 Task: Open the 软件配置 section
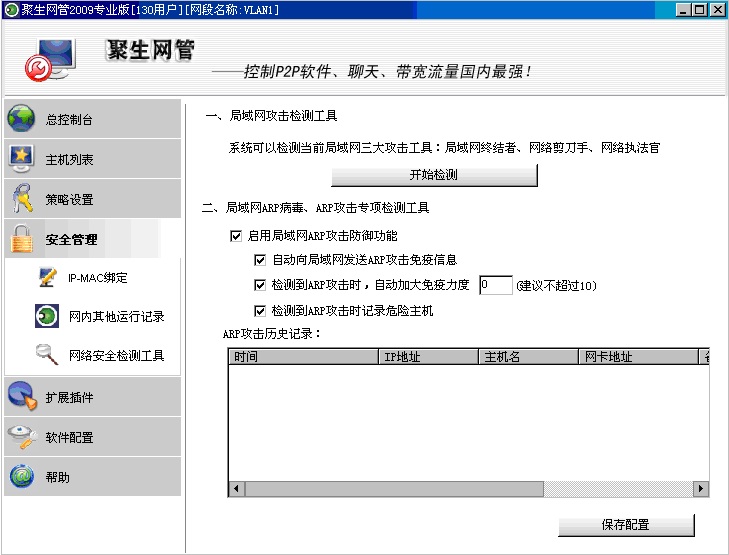(93, 437)
